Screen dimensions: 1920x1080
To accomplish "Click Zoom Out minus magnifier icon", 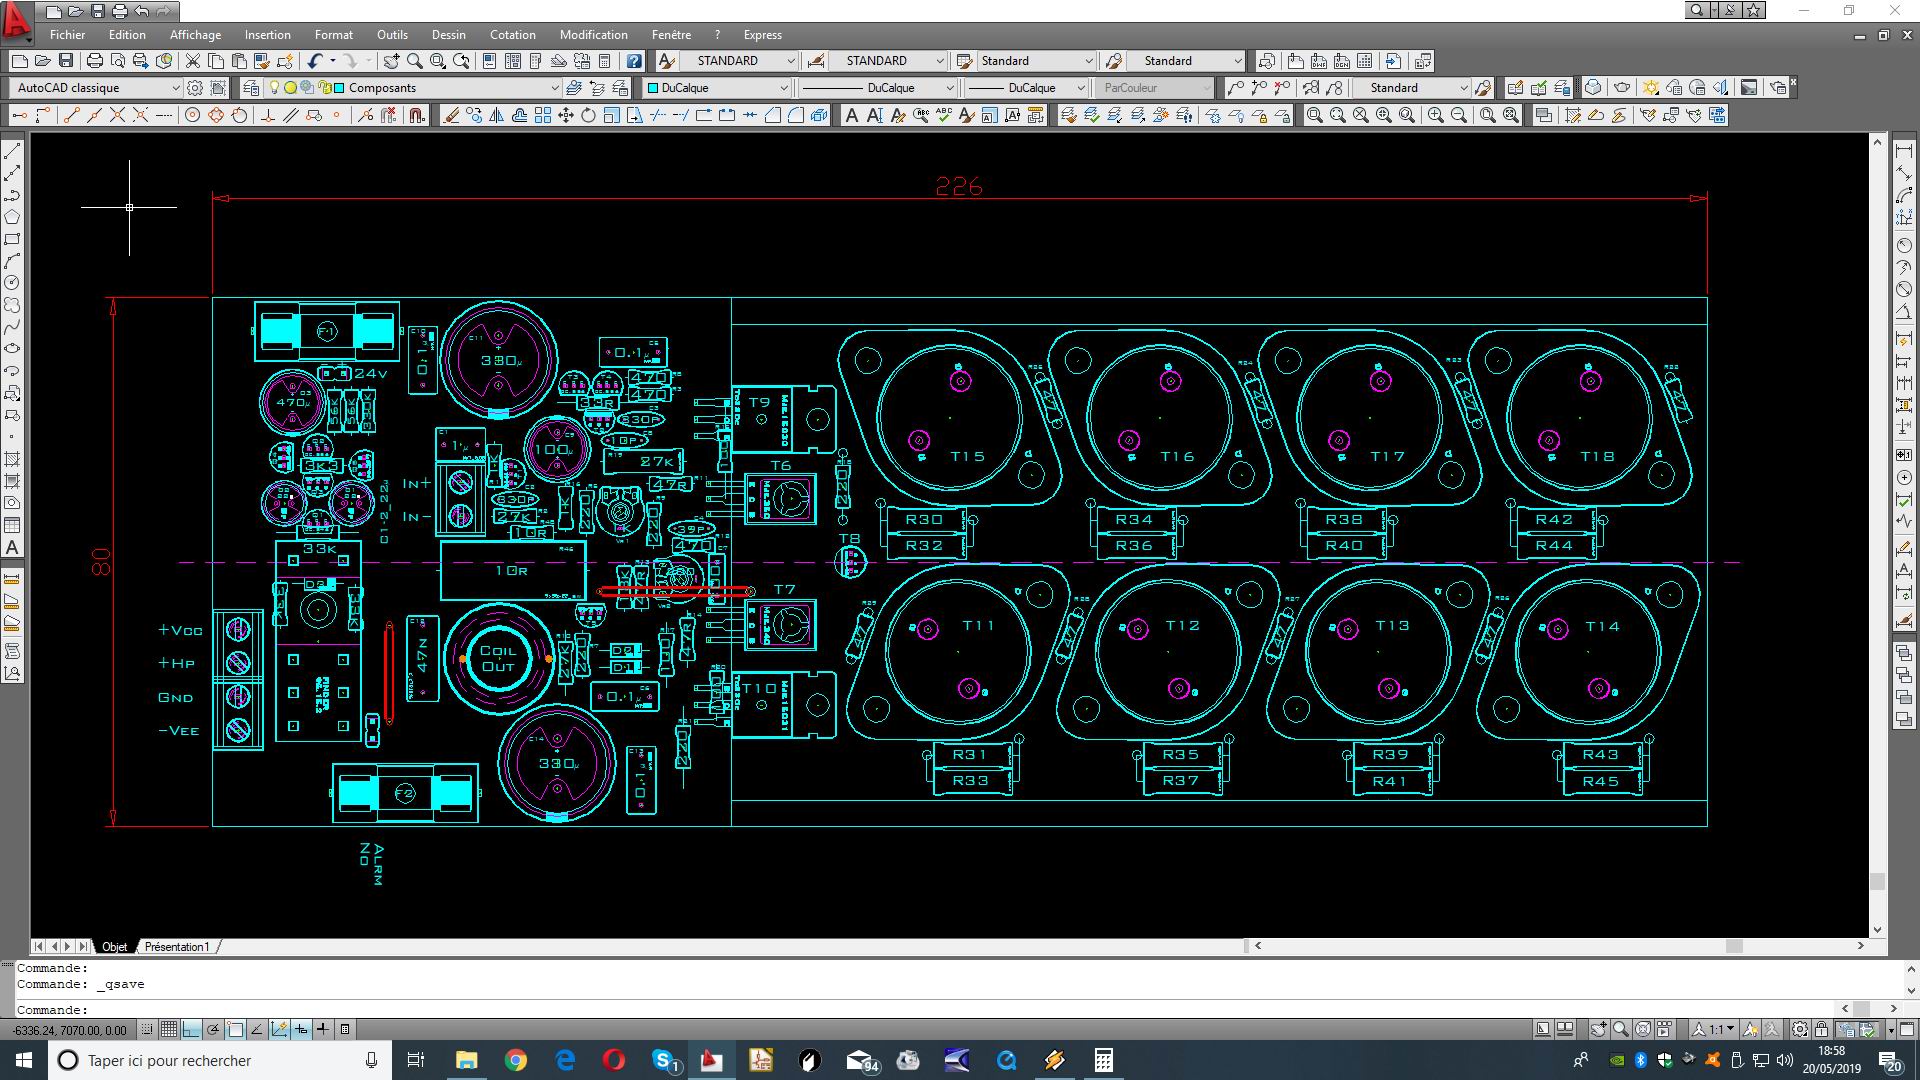I will 1459,115.
